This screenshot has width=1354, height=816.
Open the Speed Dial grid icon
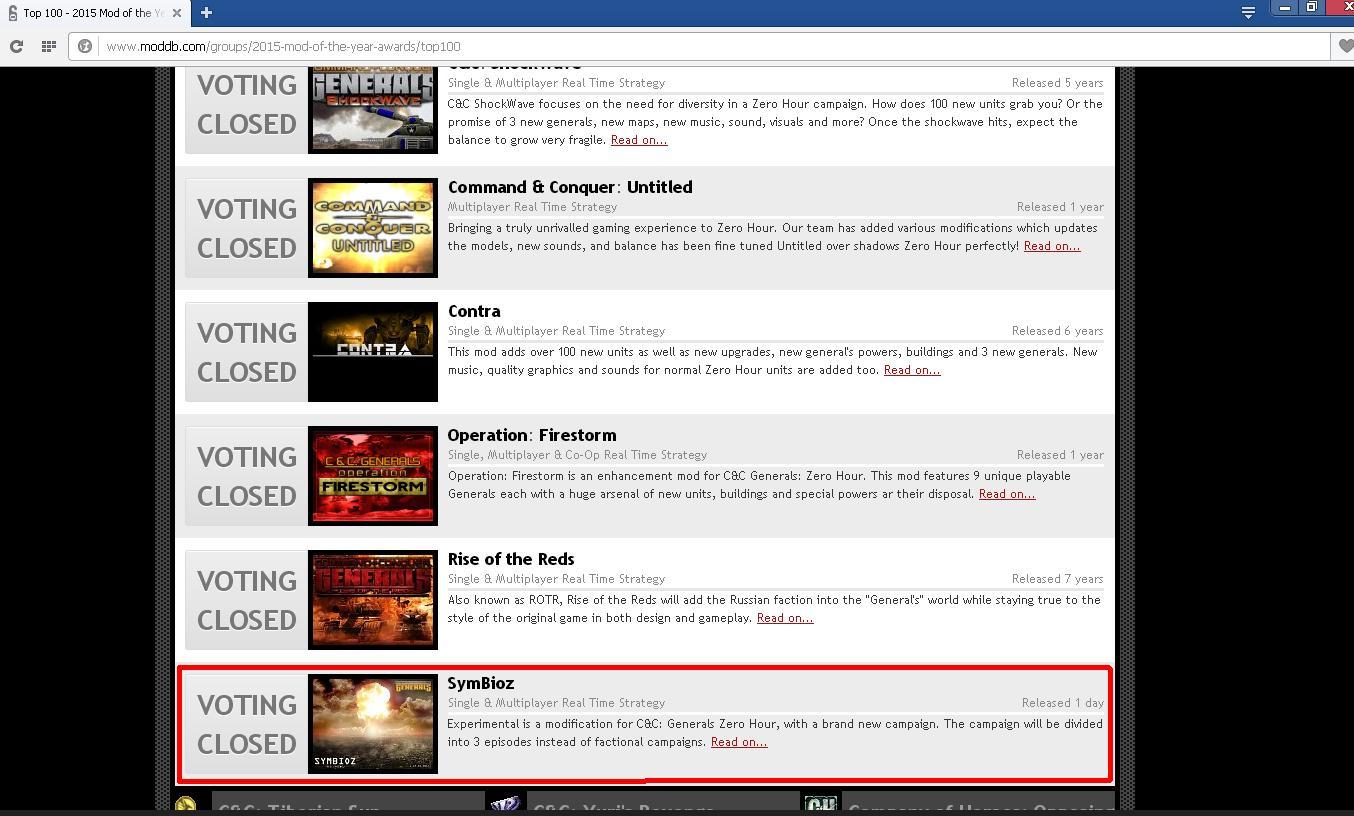(x=48, y=46)
